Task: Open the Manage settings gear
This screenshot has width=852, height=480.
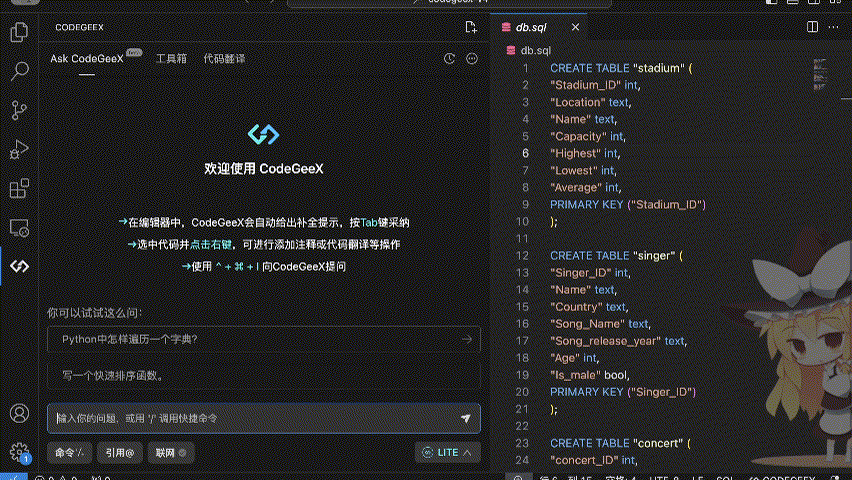Action: [x=19, y=451]
